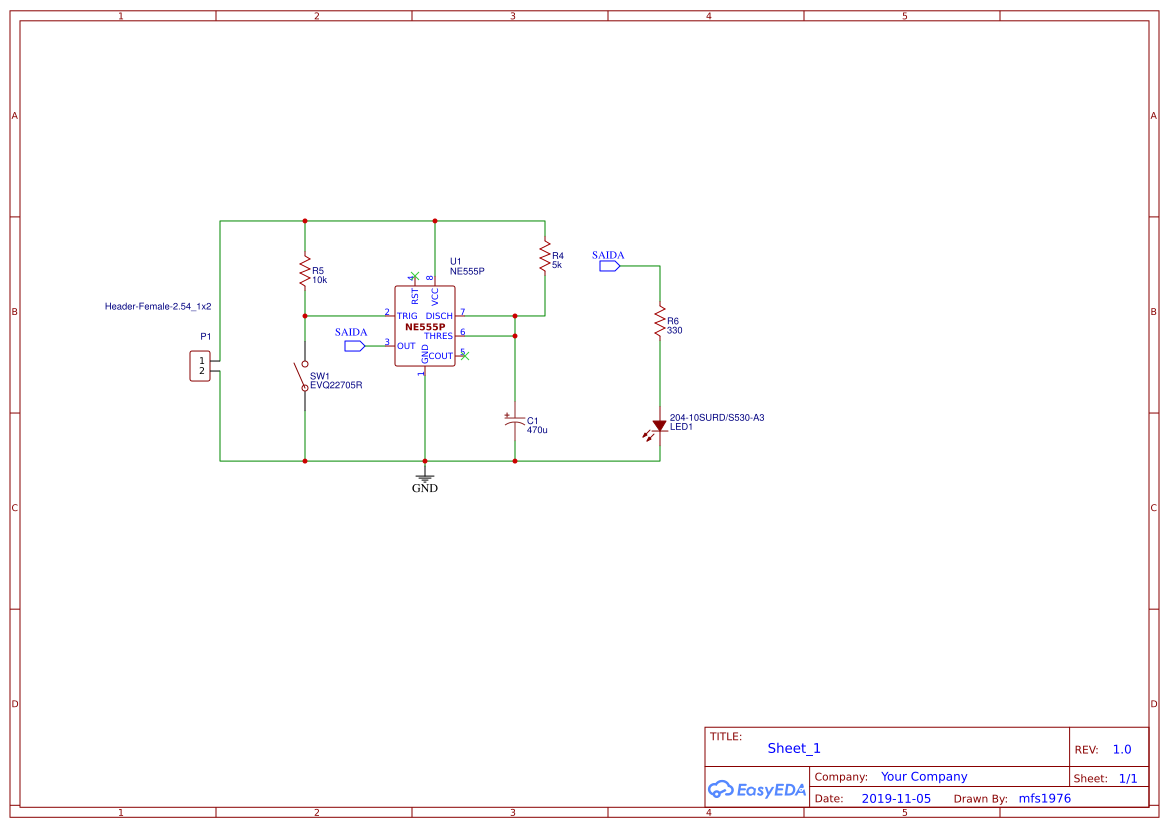This screenshot has width=1169, height=828.
Task: Select the NE555P chip body
Action: (x=425, y=327)
